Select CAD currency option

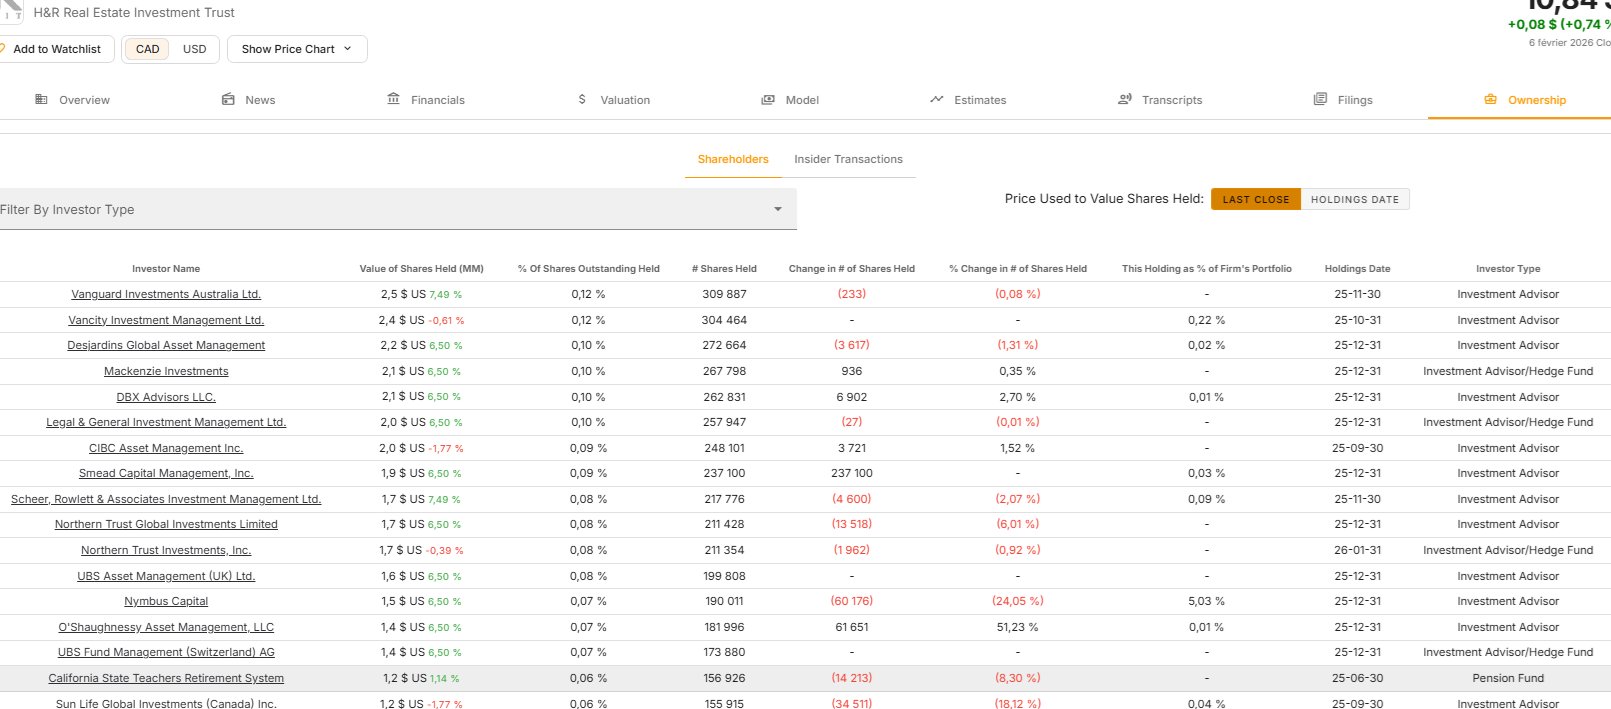147,49
